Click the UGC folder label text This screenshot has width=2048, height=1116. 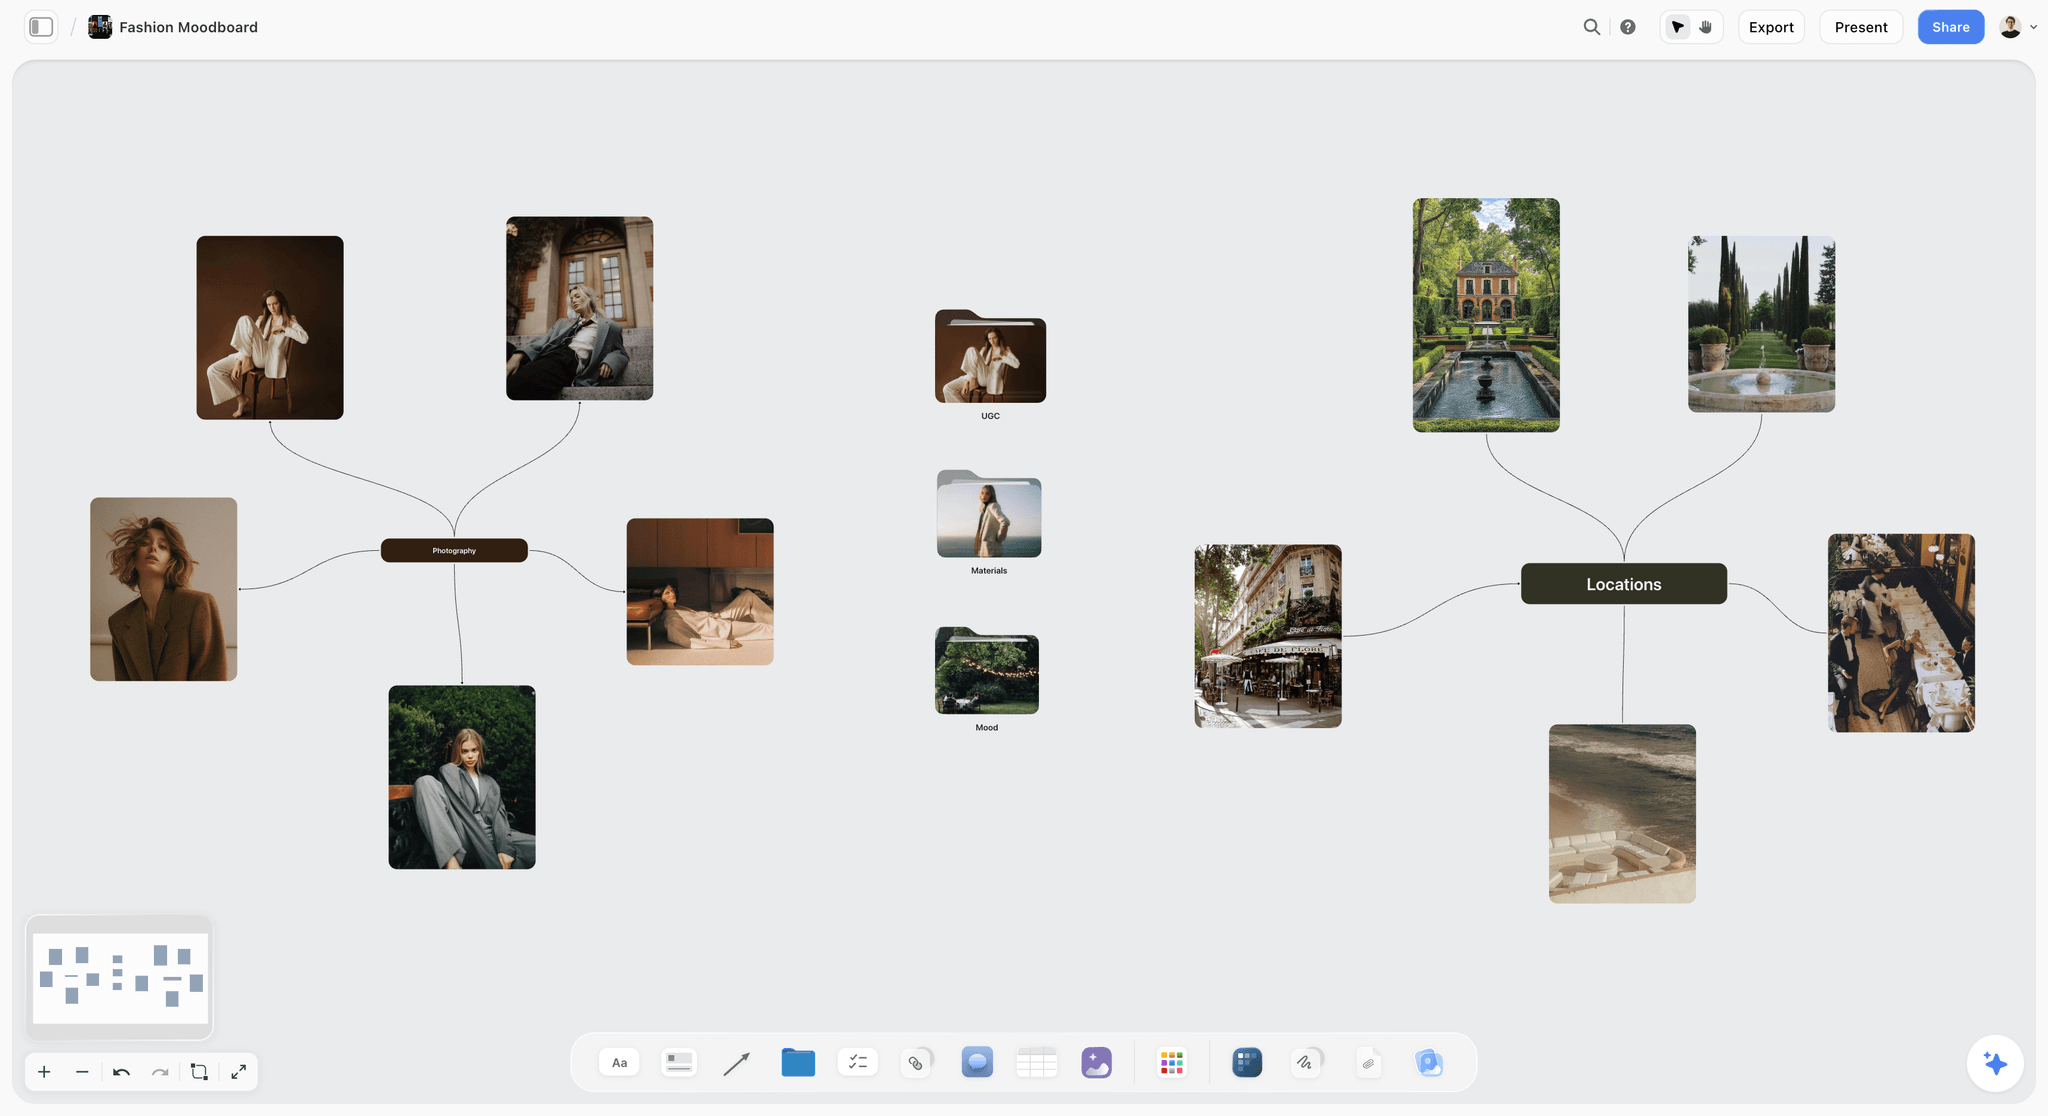990,416
